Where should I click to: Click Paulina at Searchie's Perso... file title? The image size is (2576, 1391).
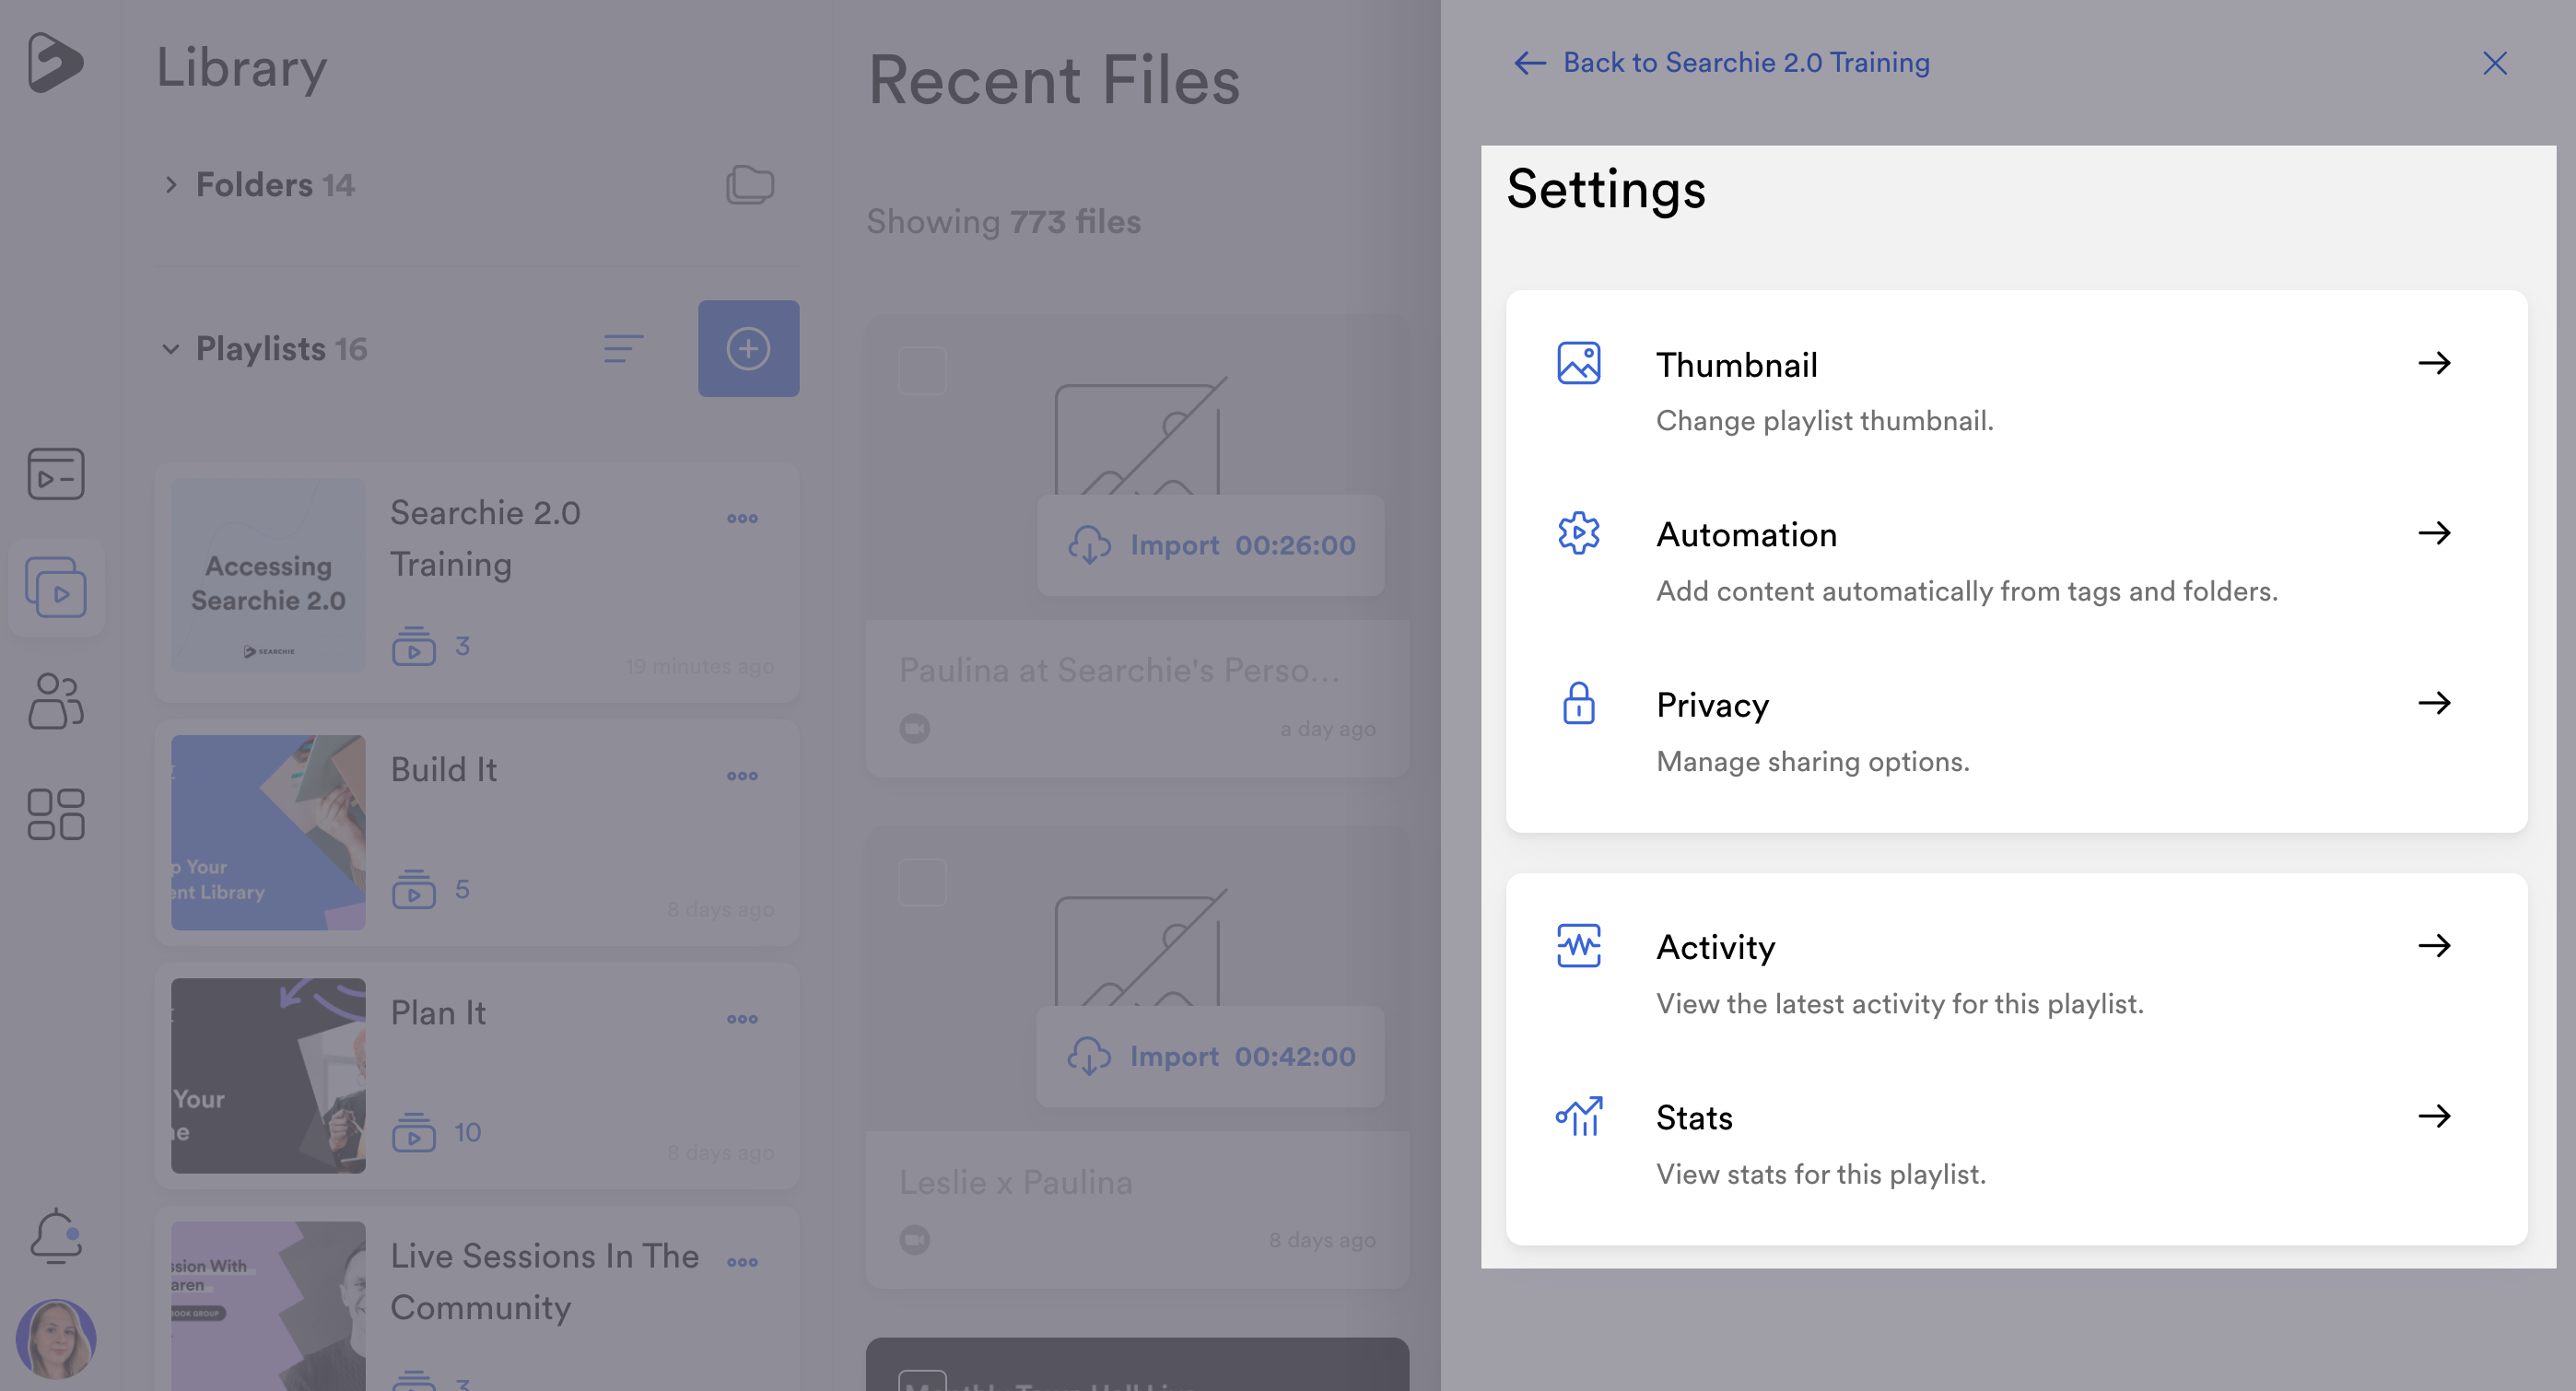(1119, 670)
